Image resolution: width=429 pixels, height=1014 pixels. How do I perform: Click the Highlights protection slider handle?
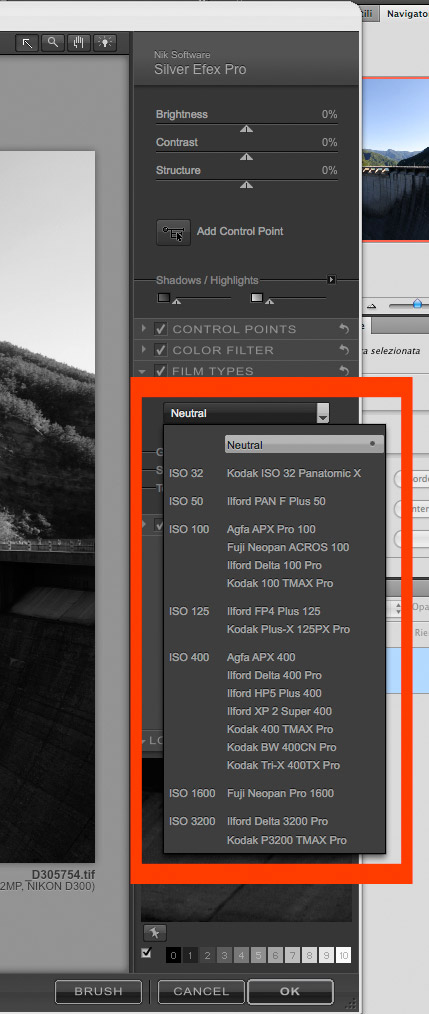point(269,301)
